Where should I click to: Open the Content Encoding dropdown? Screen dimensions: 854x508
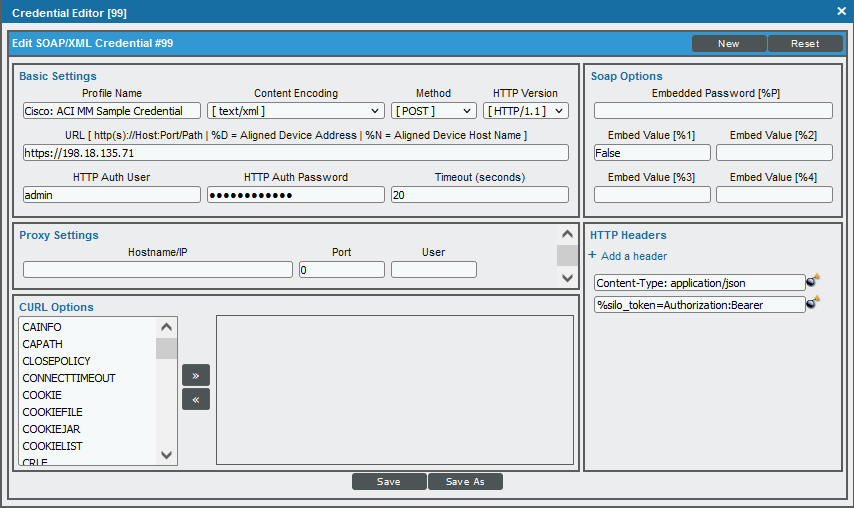(x=296, y=111)
